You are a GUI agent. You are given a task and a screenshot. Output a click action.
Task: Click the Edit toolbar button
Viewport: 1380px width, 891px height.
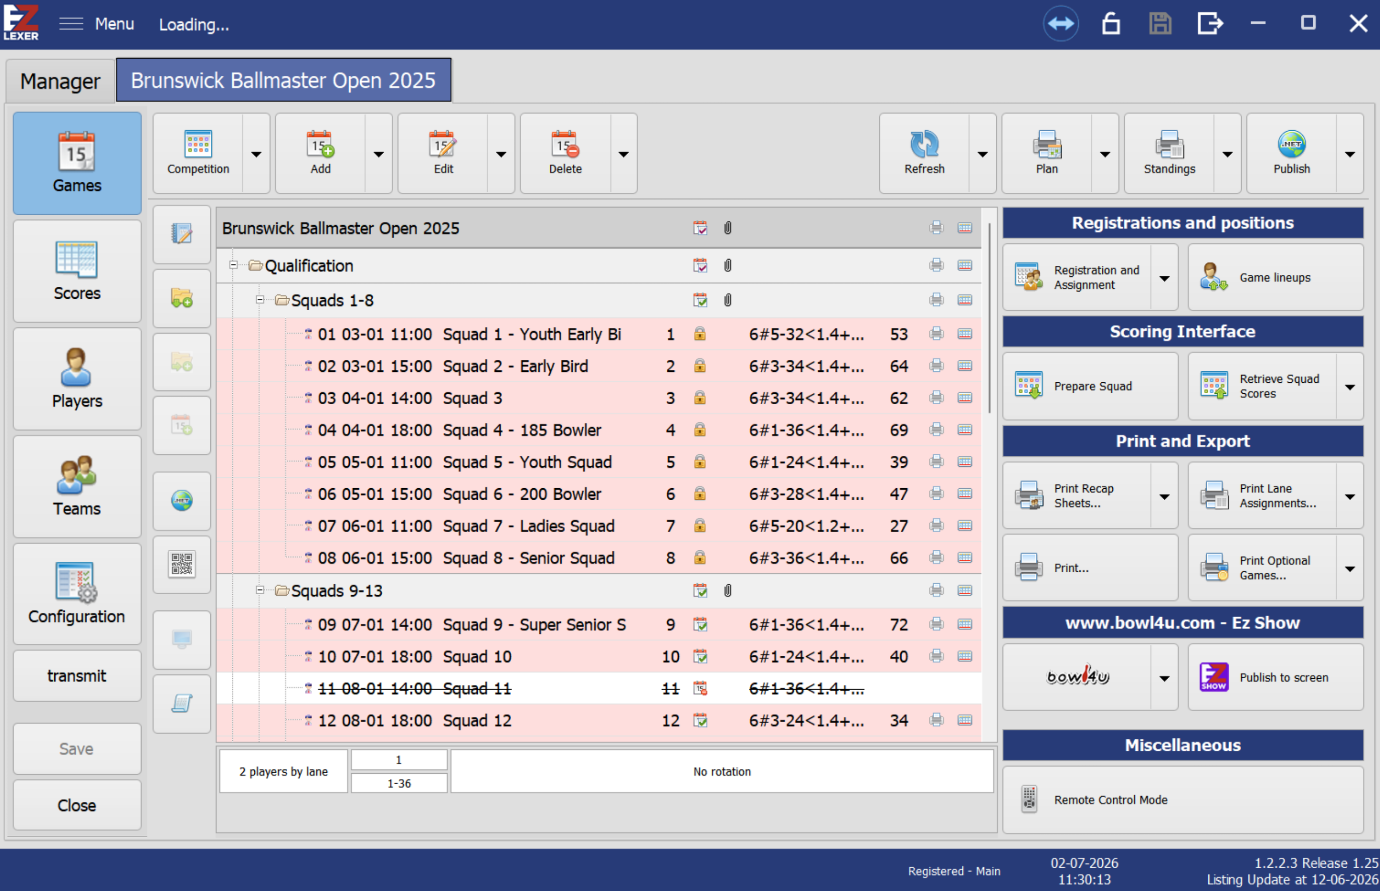(x=443, y=153)
